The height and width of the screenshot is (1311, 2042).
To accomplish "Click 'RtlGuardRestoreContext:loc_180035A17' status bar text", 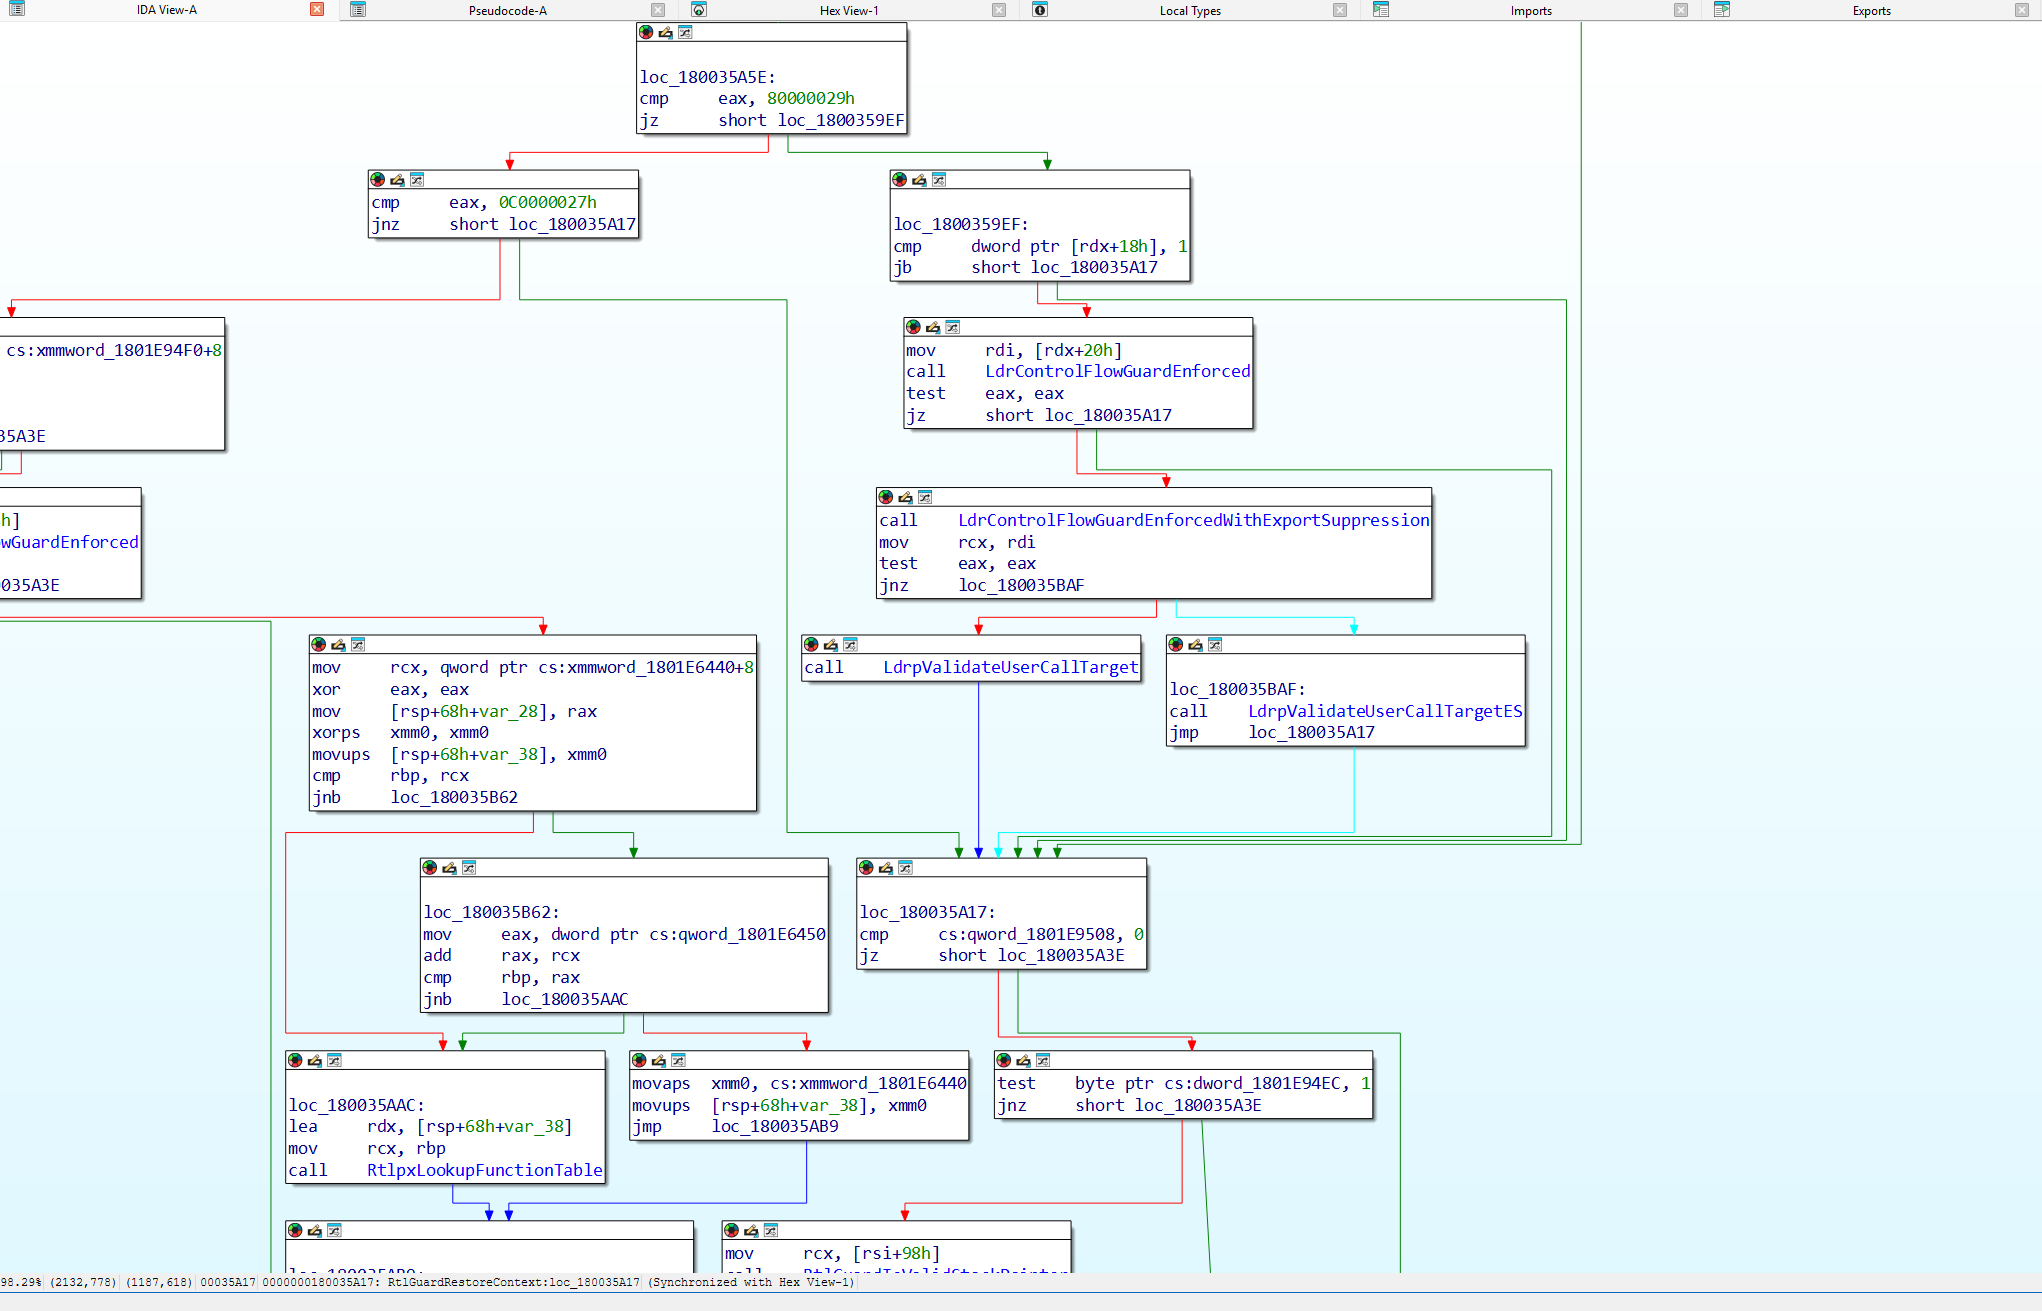I will (513, 1282).
